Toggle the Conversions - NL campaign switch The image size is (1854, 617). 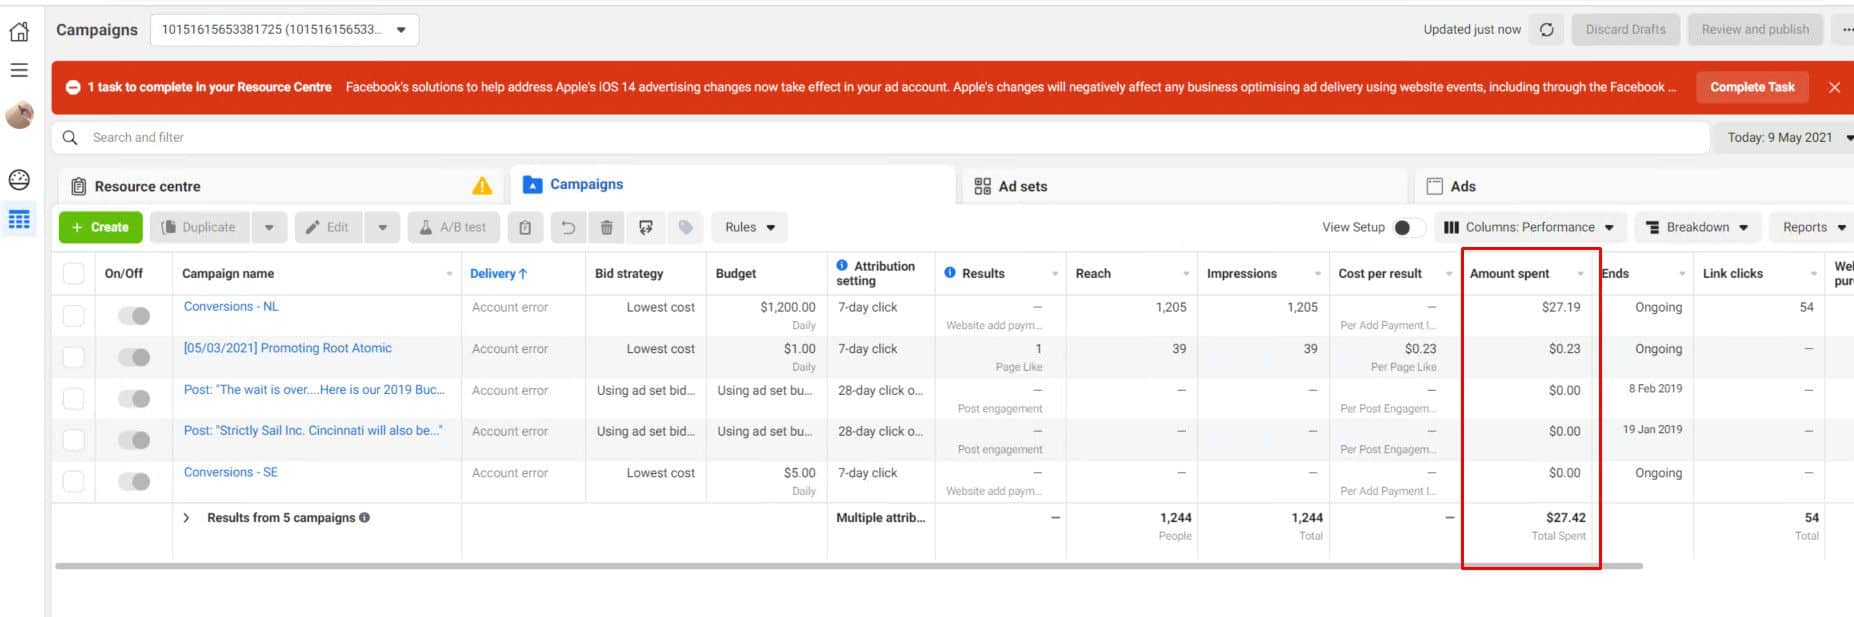tap(133, 316)
